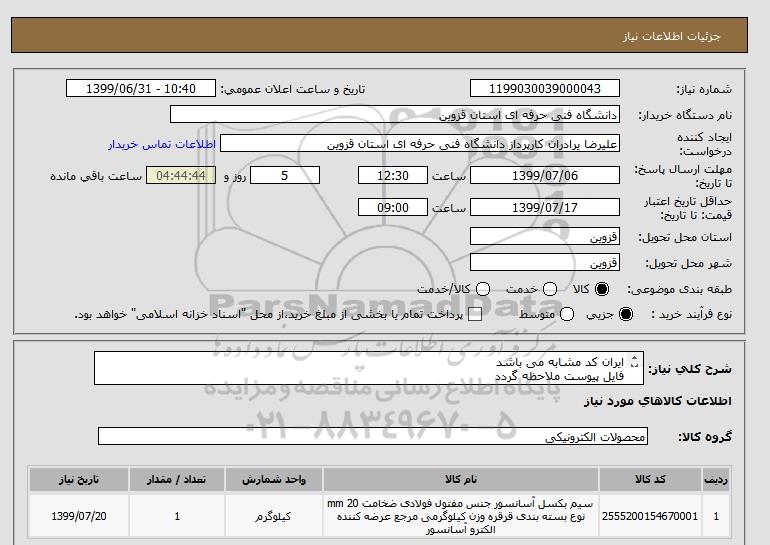This screenshot has width=770, height=545.
Task: Click the public announcement date-time field
Action: (x=141, y=88)
